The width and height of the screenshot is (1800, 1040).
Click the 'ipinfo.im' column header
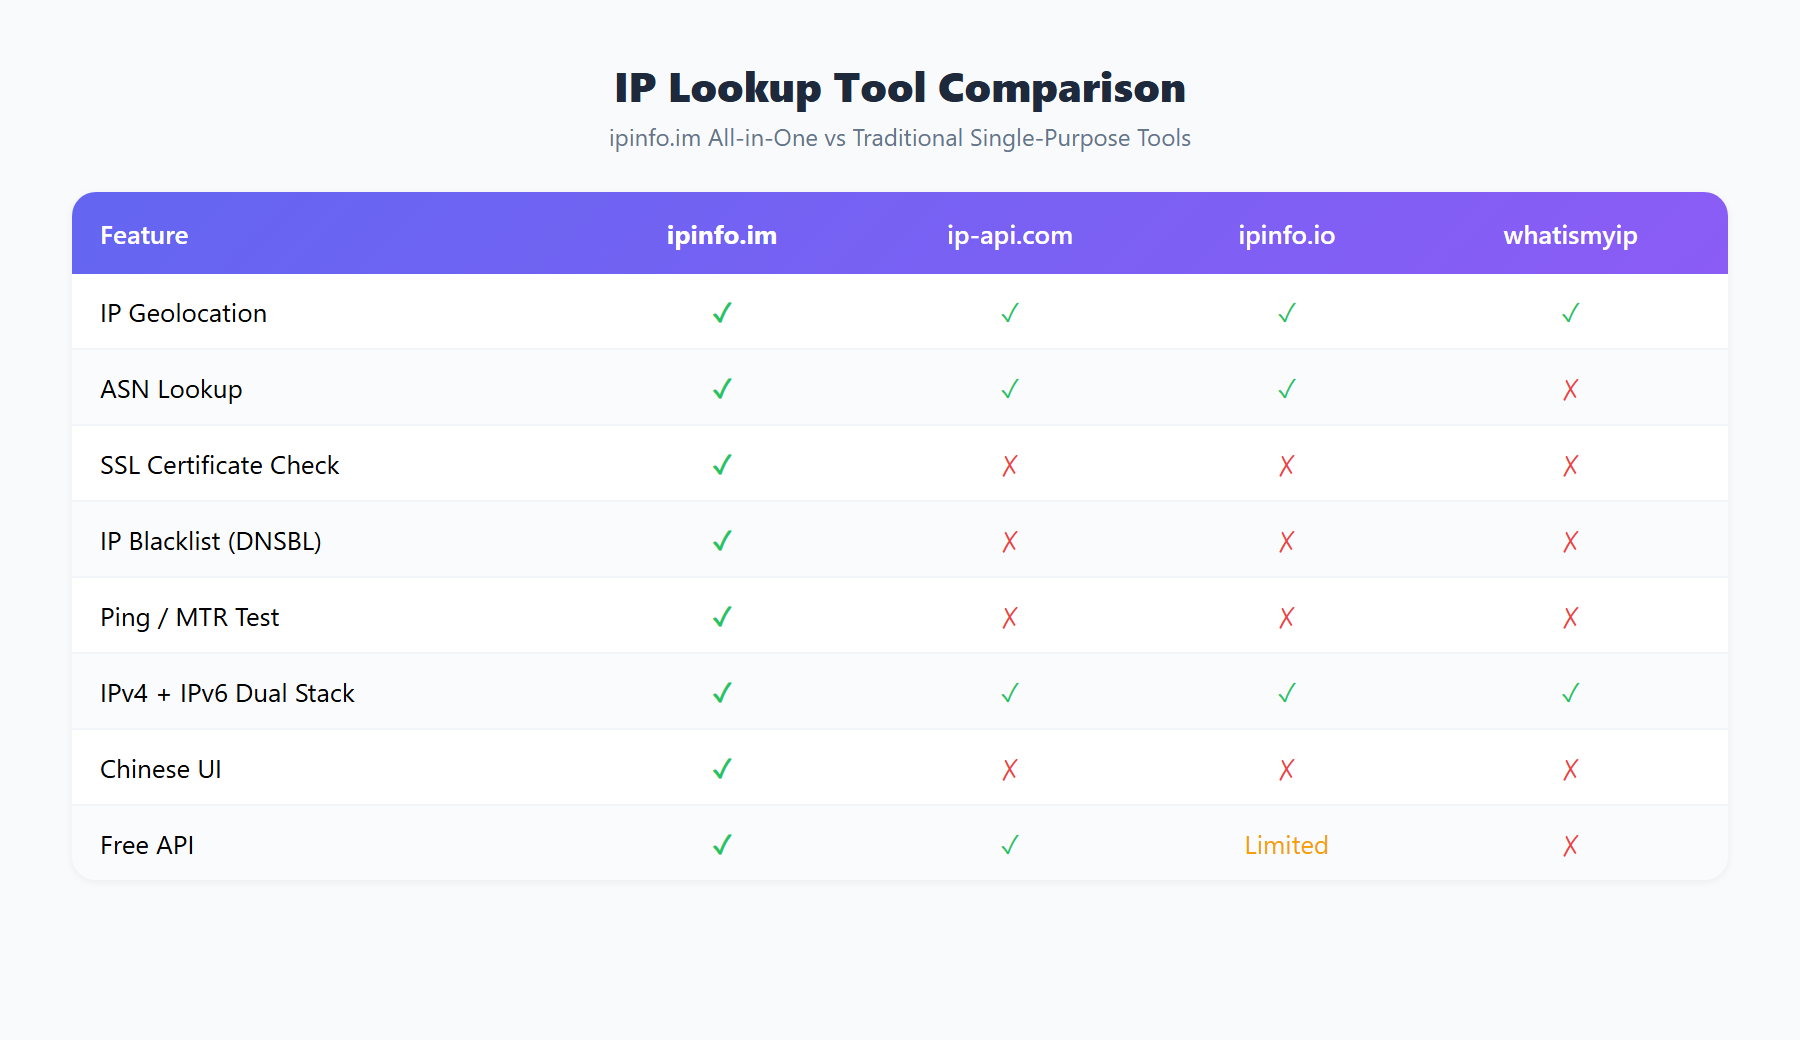[722, 235]
